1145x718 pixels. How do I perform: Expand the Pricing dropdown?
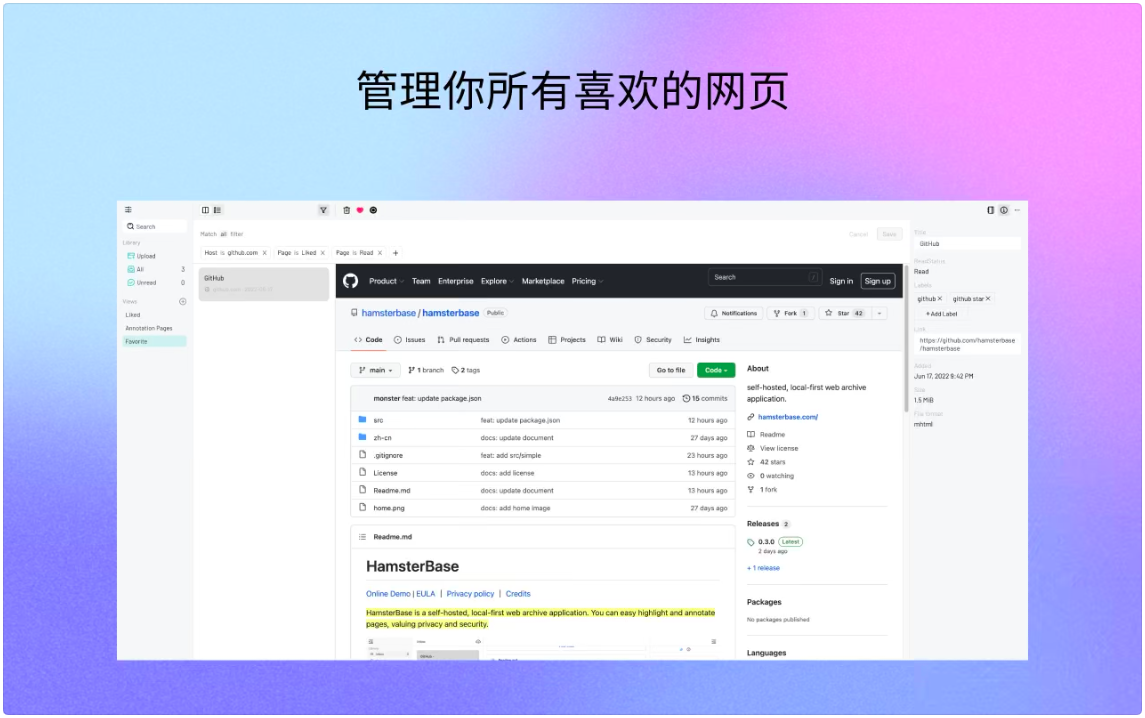coord(587,281)
